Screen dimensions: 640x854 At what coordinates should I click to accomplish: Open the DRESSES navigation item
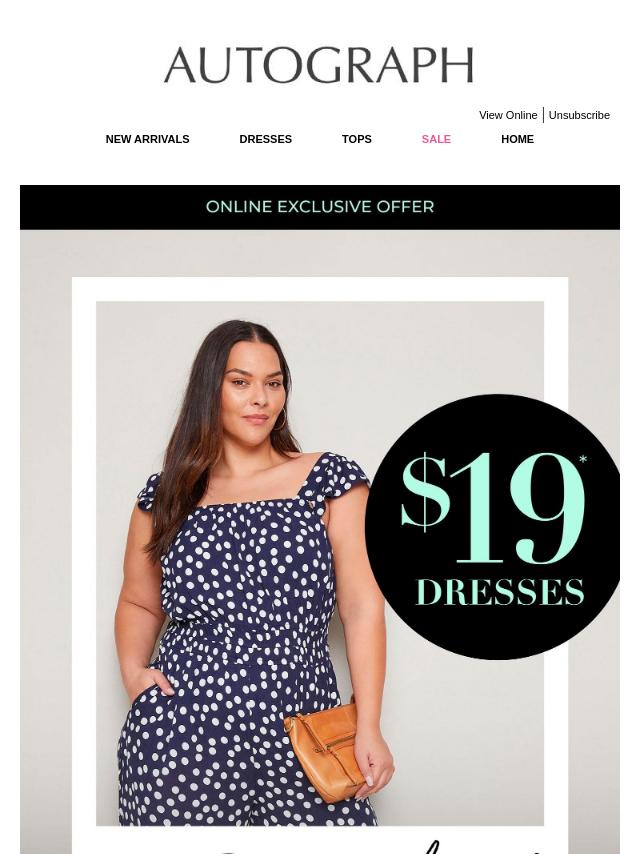click(x=265, y=139)
